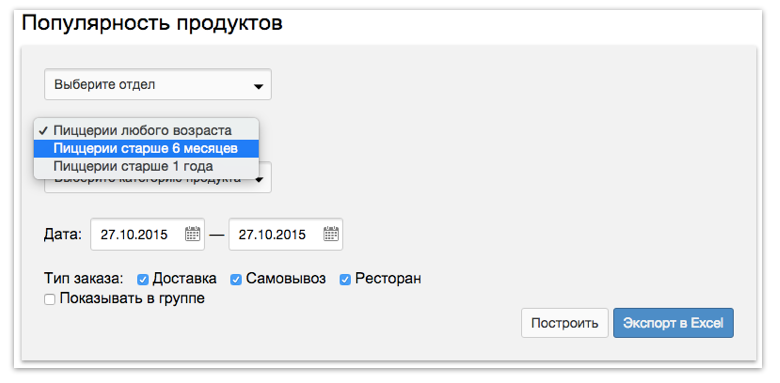Uncheck the Доставка checkbox
Viewport: 780px width, 383px height.
coord(143,280)
